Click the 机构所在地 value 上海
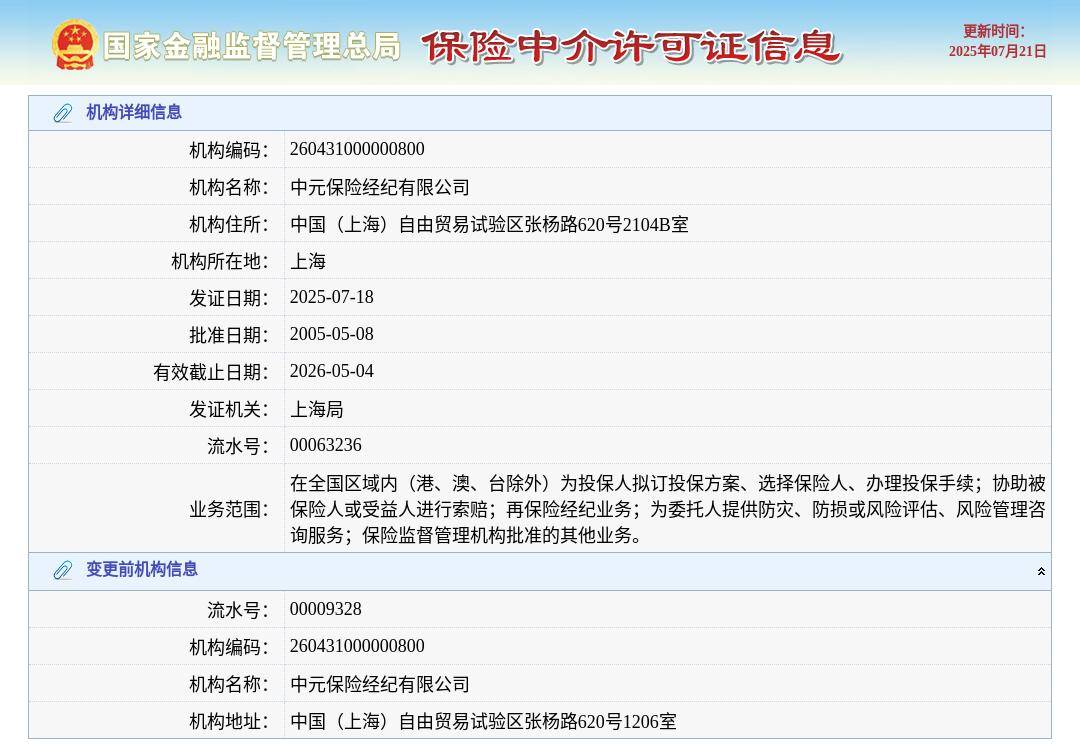 click(308, 261)
